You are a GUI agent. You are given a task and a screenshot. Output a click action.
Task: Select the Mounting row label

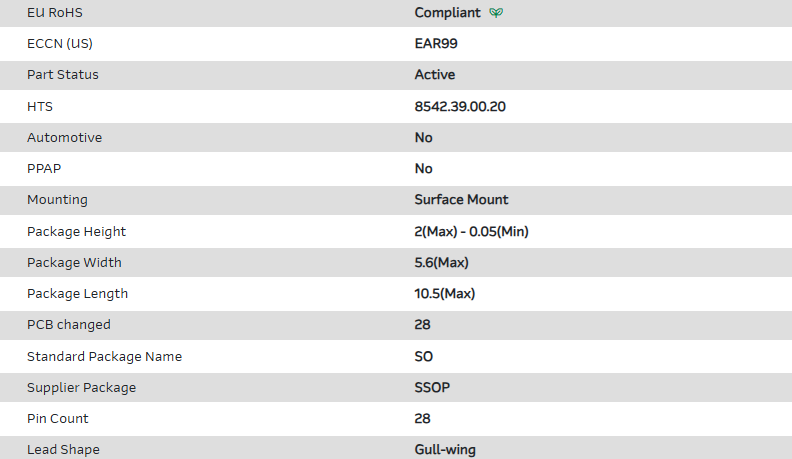pos(57,199)
